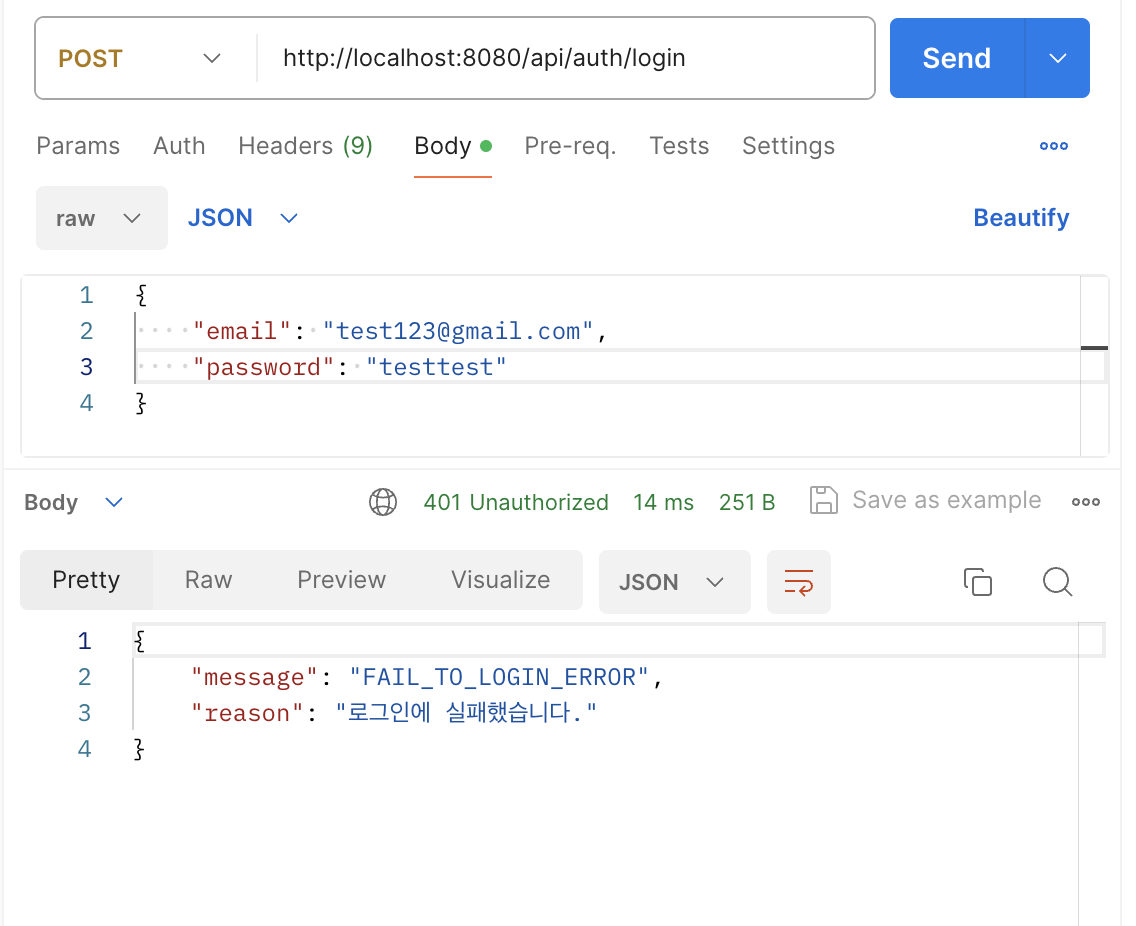The image size is (1136, 926).
Task: Switch to the Tests tab
Action: [679, 146]
